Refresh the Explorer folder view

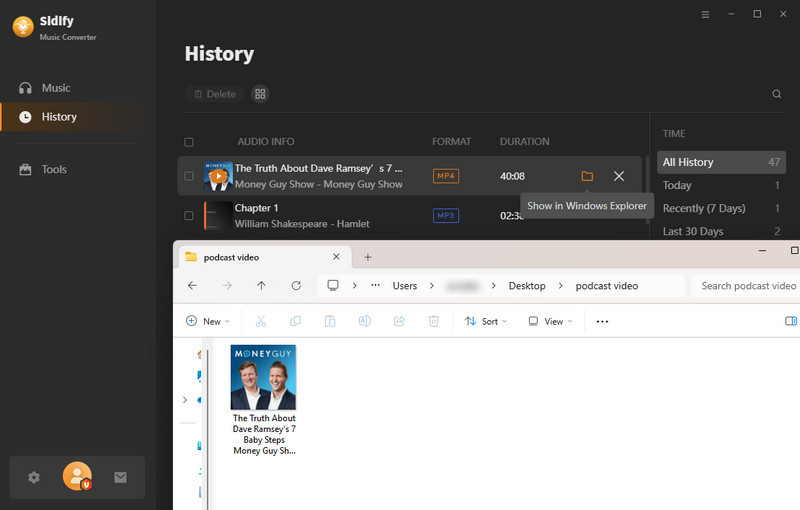coord(296,286)
